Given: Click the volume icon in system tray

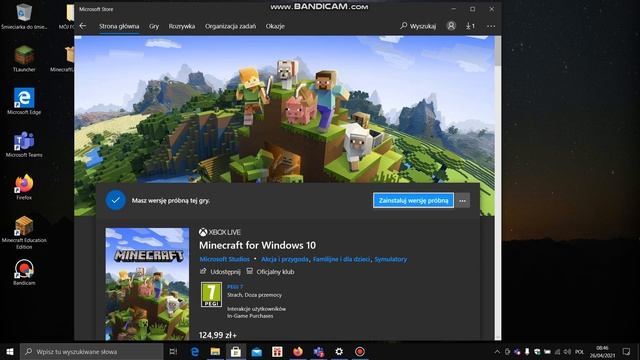Looking at the screenshot, I should (567, 351).
